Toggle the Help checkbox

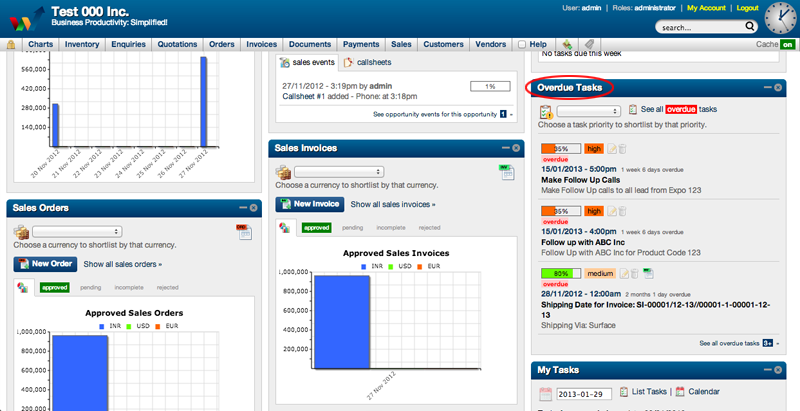pos(521,45)
